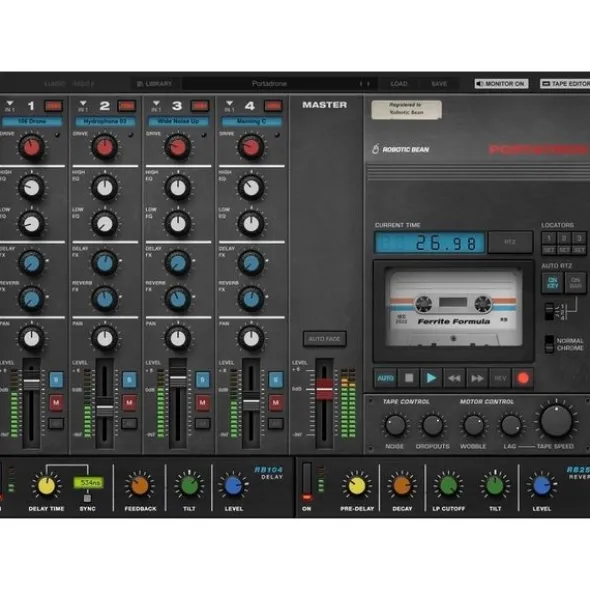Open the Library menu
Image resolution: width=590 pixels, height=591 pixels.
[154, 84]
